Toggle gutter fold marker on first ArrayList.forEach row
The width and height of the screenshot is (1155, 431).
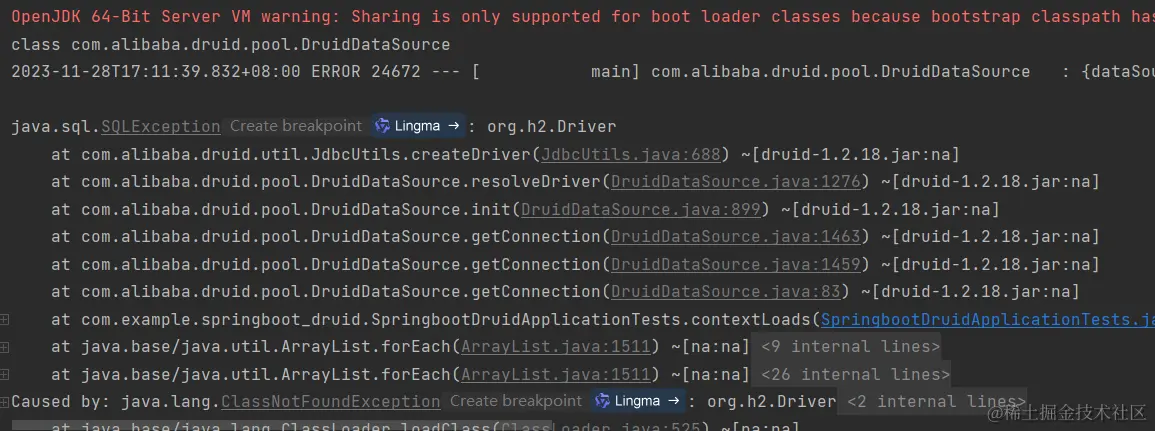(5, 347)
